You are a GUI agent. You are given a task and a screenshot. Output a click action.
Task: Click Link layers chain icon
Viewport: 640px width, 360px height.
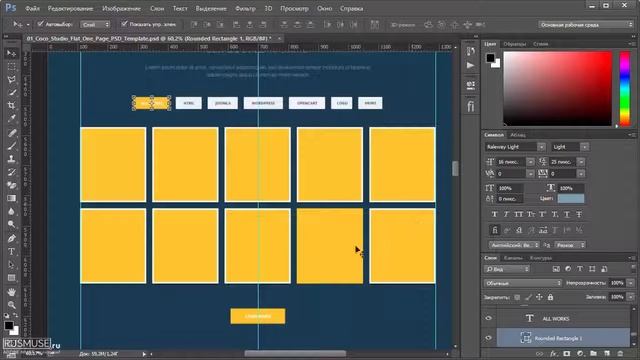[x=540, y=353]
